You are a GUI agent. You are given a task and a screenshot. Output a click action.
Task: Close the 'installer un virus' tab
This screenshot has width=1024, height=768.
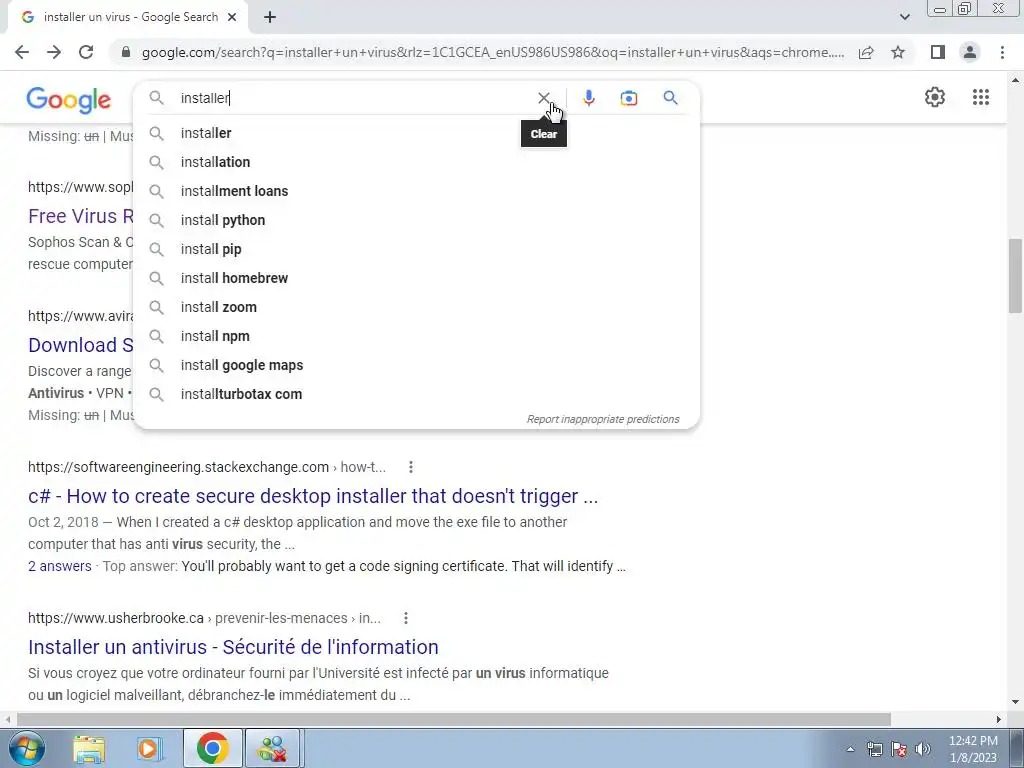coord(232,18)
